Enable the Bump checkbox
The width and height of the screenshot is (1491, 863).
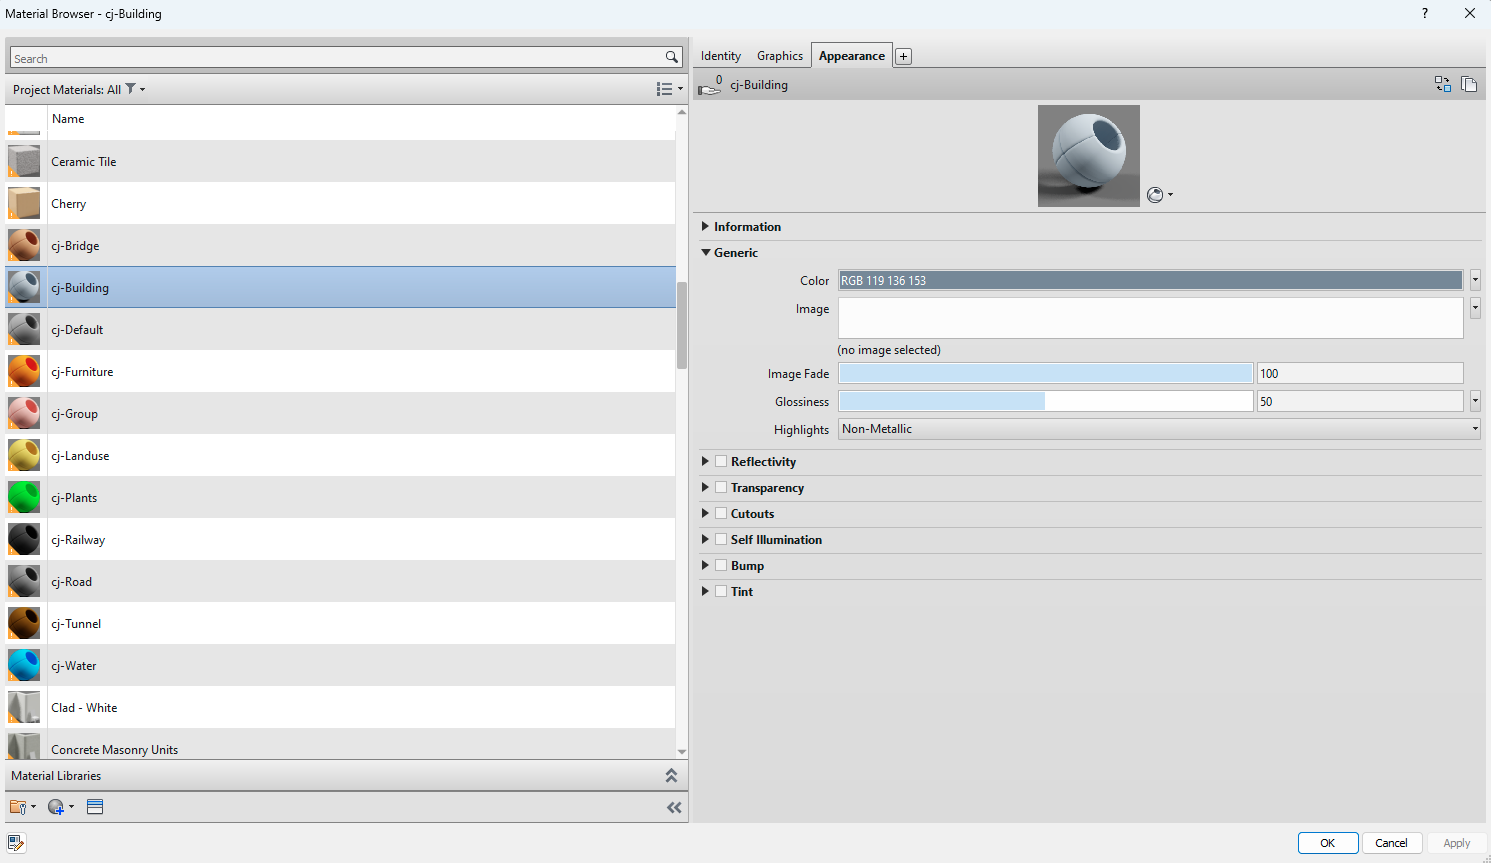[x=721, y=565]
